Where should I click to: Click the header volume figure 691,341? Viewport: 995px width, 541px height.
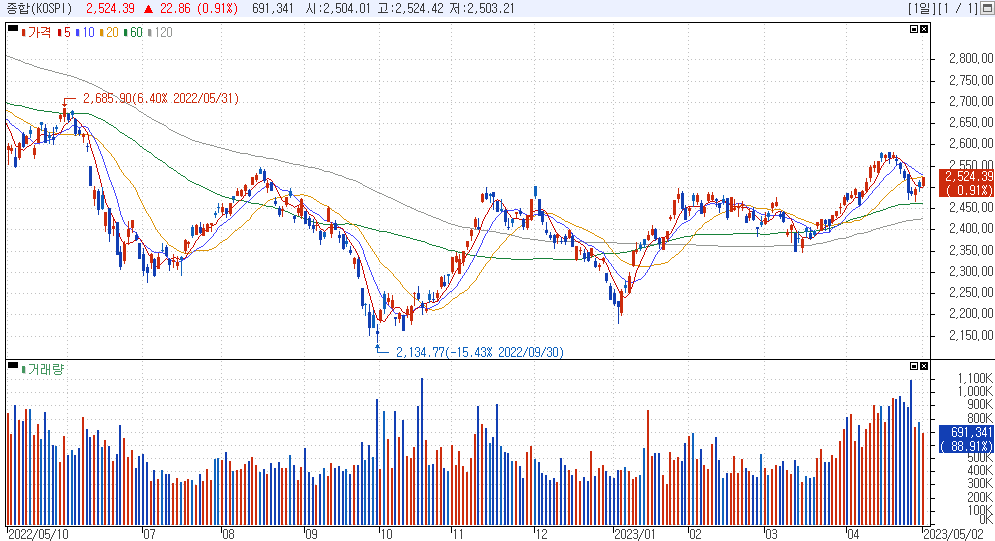(x=273, y=8)
